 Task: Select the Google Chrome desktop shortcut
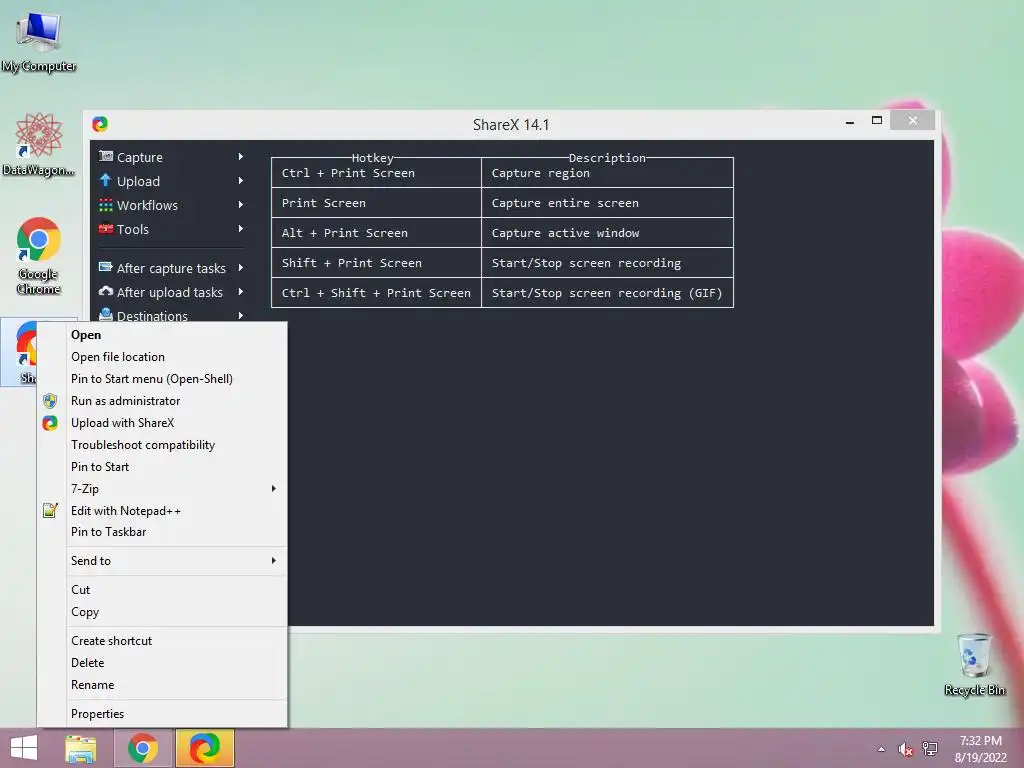pyautogui.click(x=39, y=256)
